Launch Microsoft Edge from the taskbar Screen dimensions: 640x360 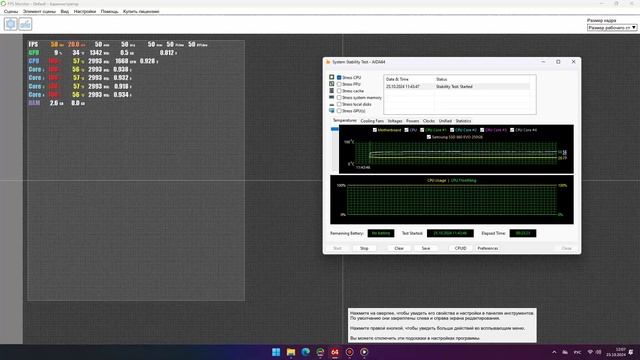point(305,352)
